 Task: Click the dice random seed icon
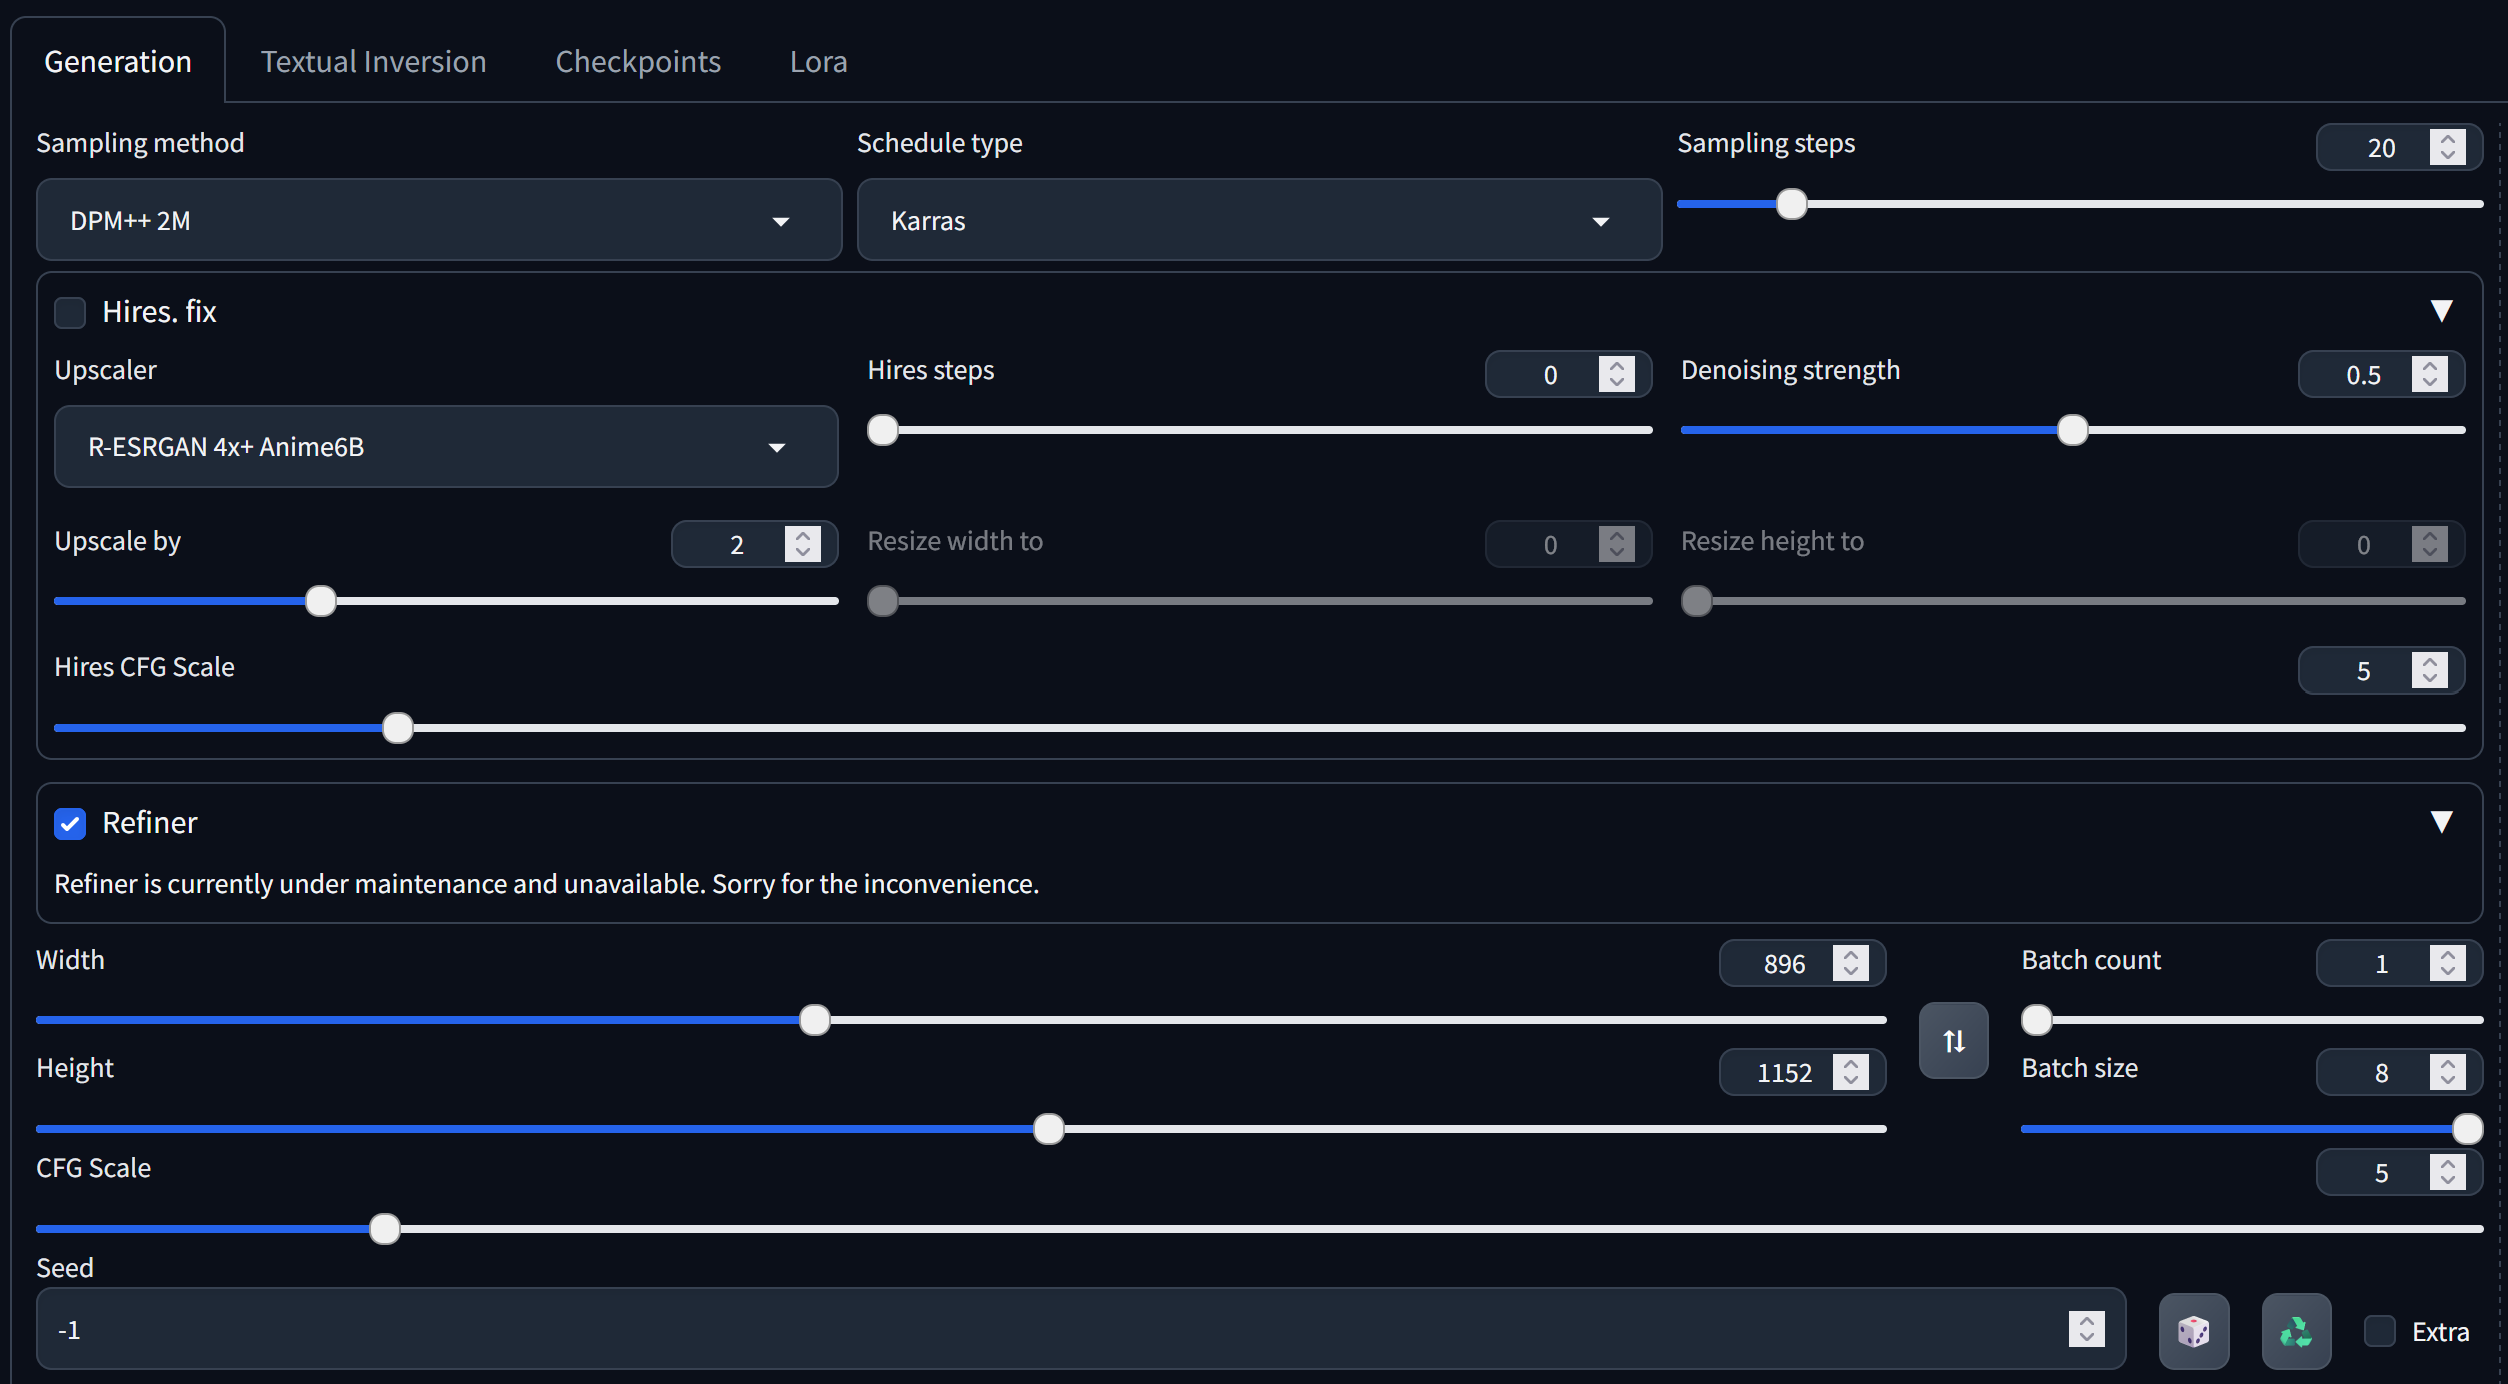click(2193, 1331)
